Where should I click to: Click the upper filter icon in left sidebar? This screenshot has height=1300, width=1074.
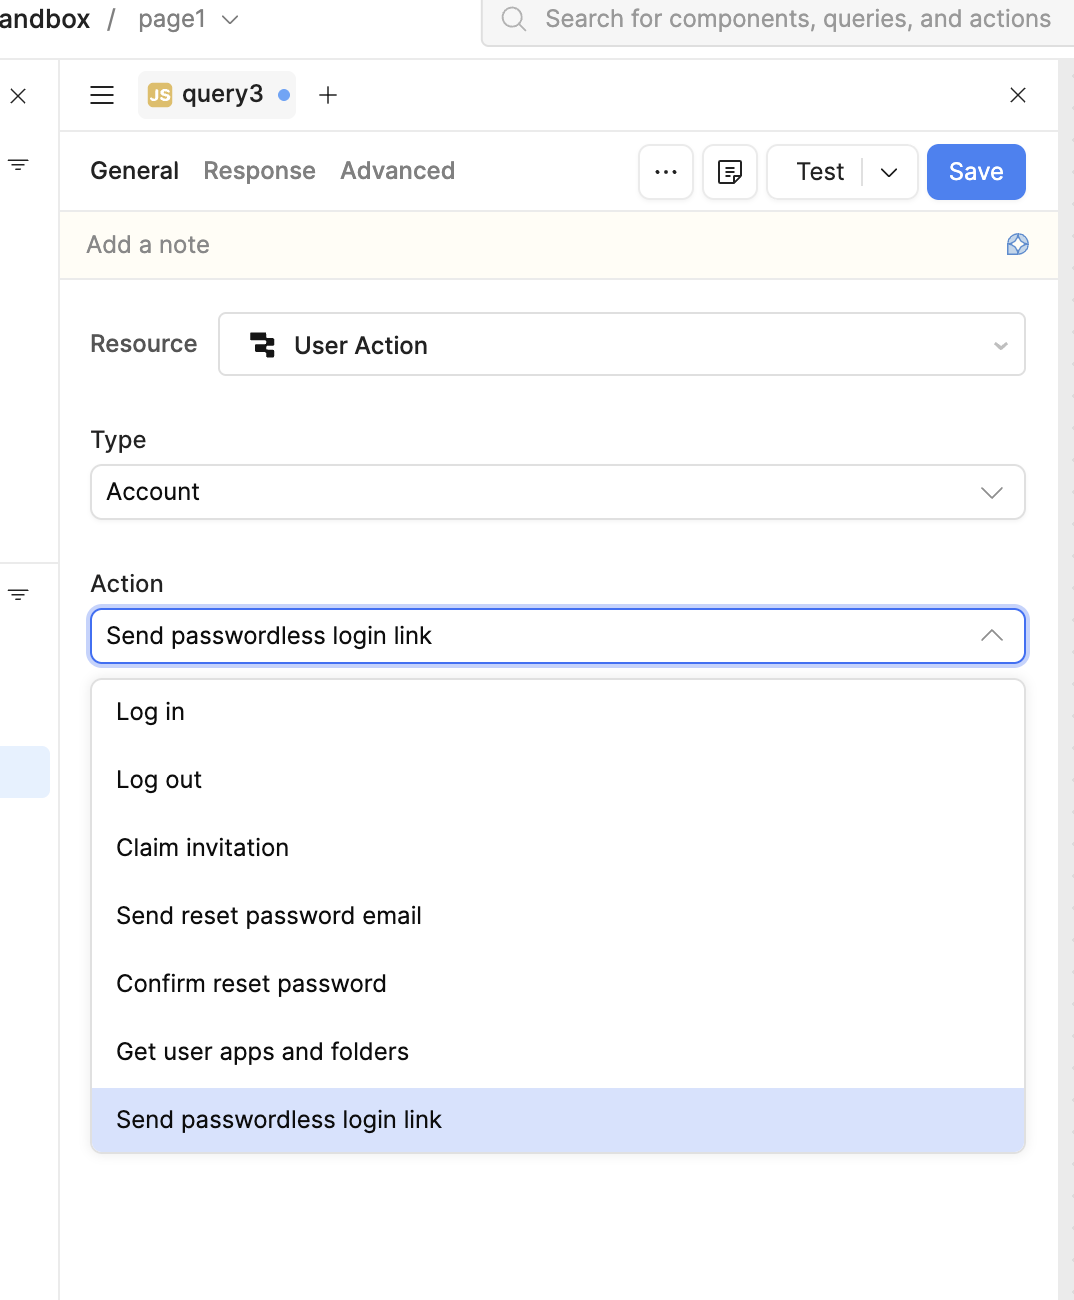[18, 164]
